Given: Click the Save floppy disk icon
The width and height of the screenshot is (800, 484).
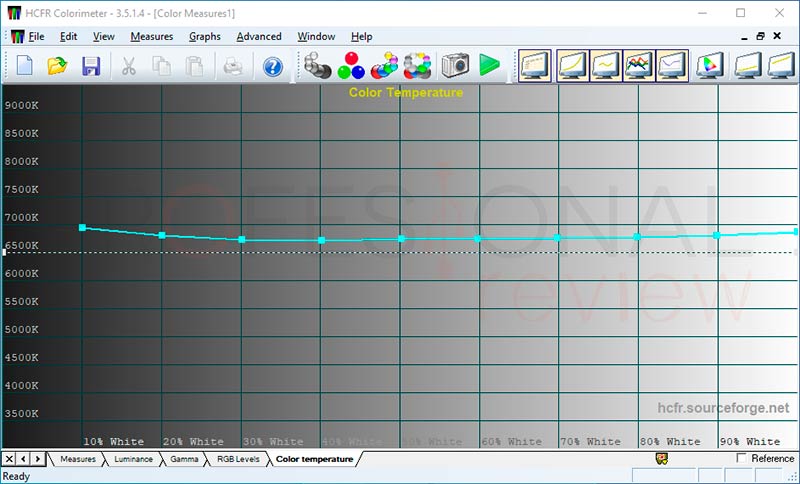Looking at the screenshot, I should (x=91, y=66).
